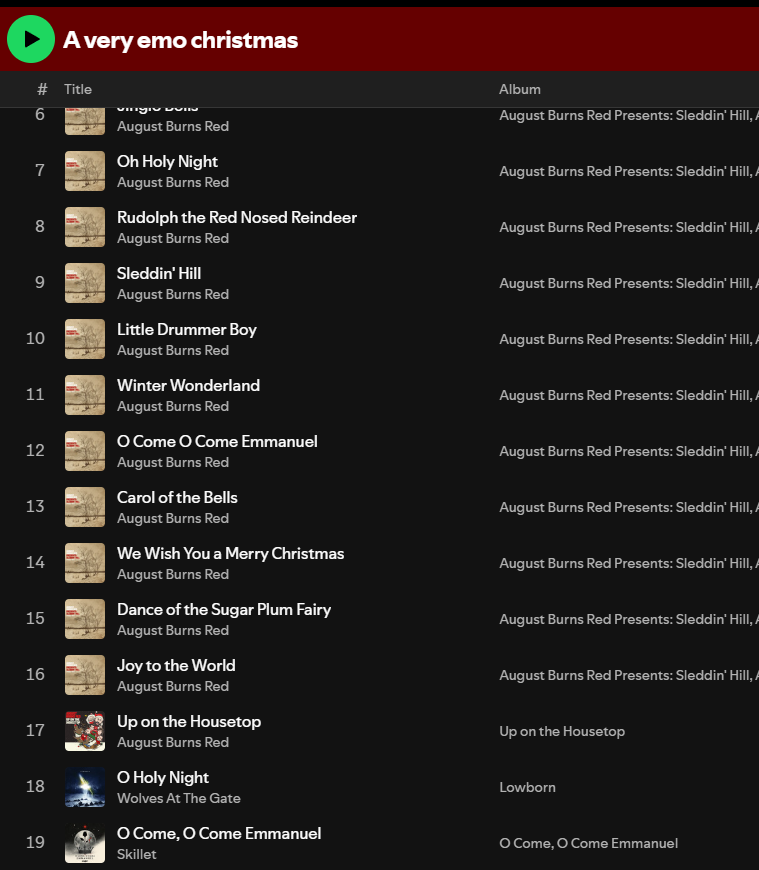This screenshot has height=870, width=759.
Task: Open artist August Burns Red under Sleddin' Hill
Action: point(173,295)
